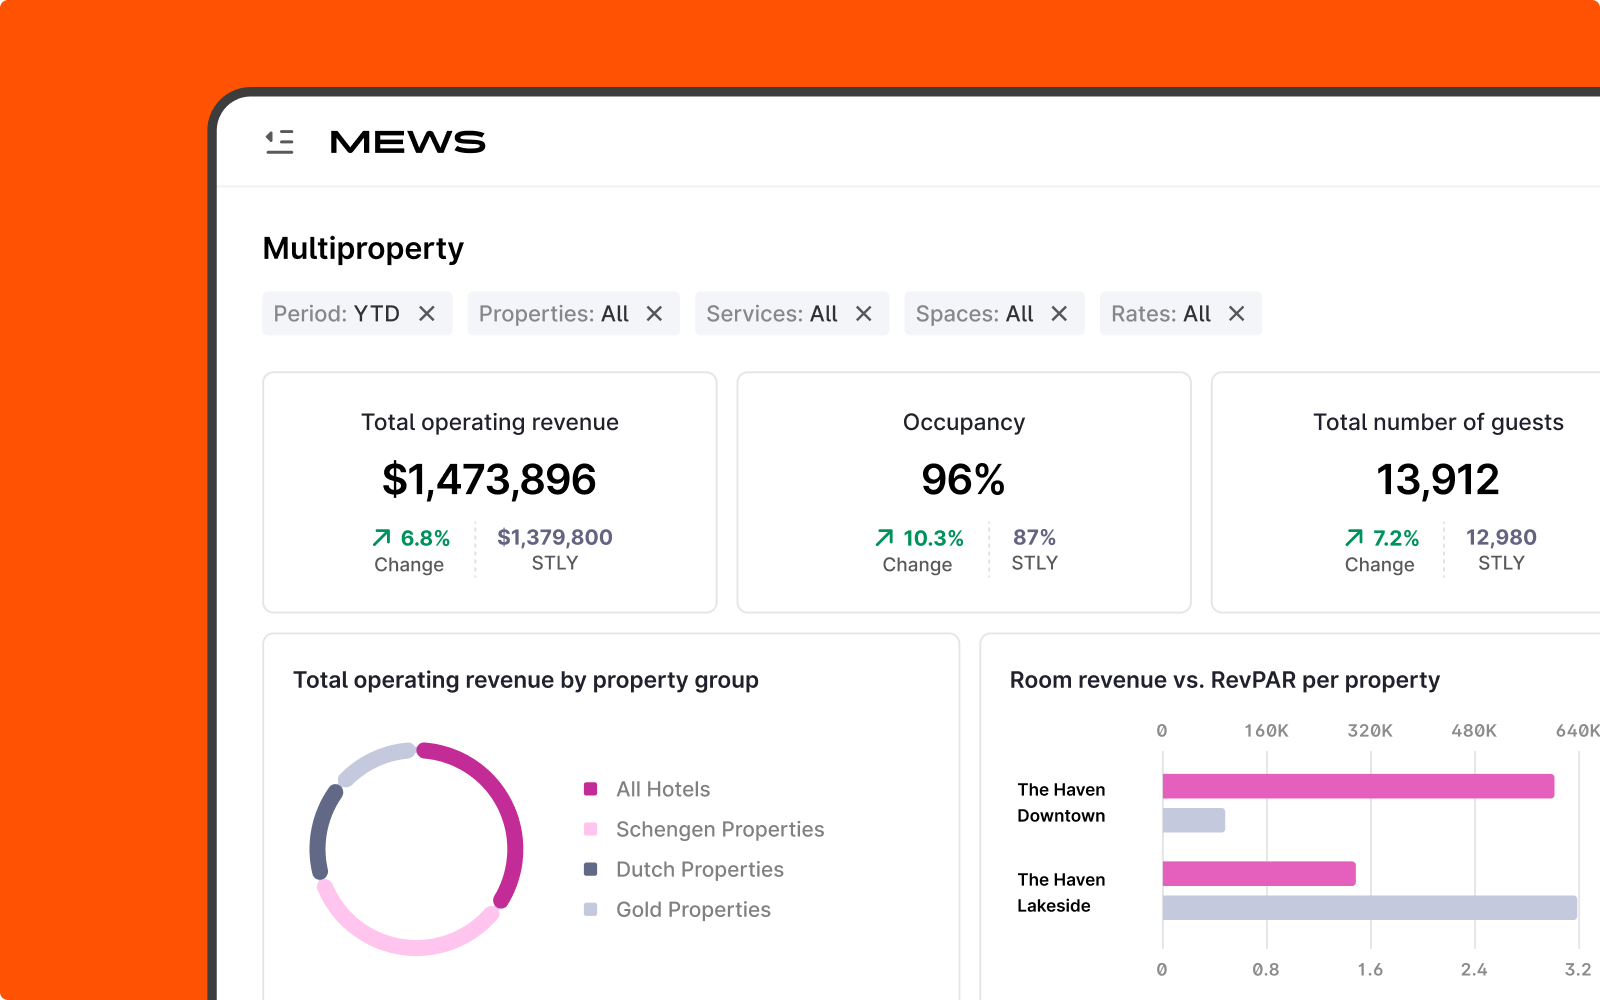Screen dimensions: 1600x1000
Task: Click the MEWS logo
Action: 407,142
